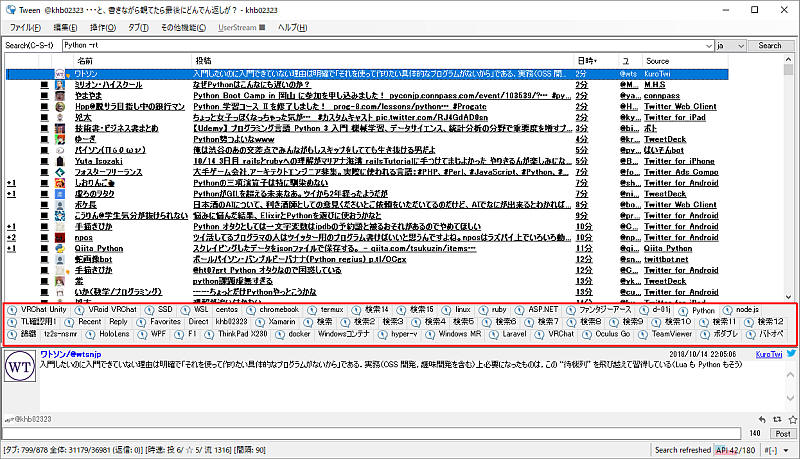Click the avatar in the 蛇画像bot row
This screenshot has width=800, height=459.
pyautogui.click(x=60, y=259)
